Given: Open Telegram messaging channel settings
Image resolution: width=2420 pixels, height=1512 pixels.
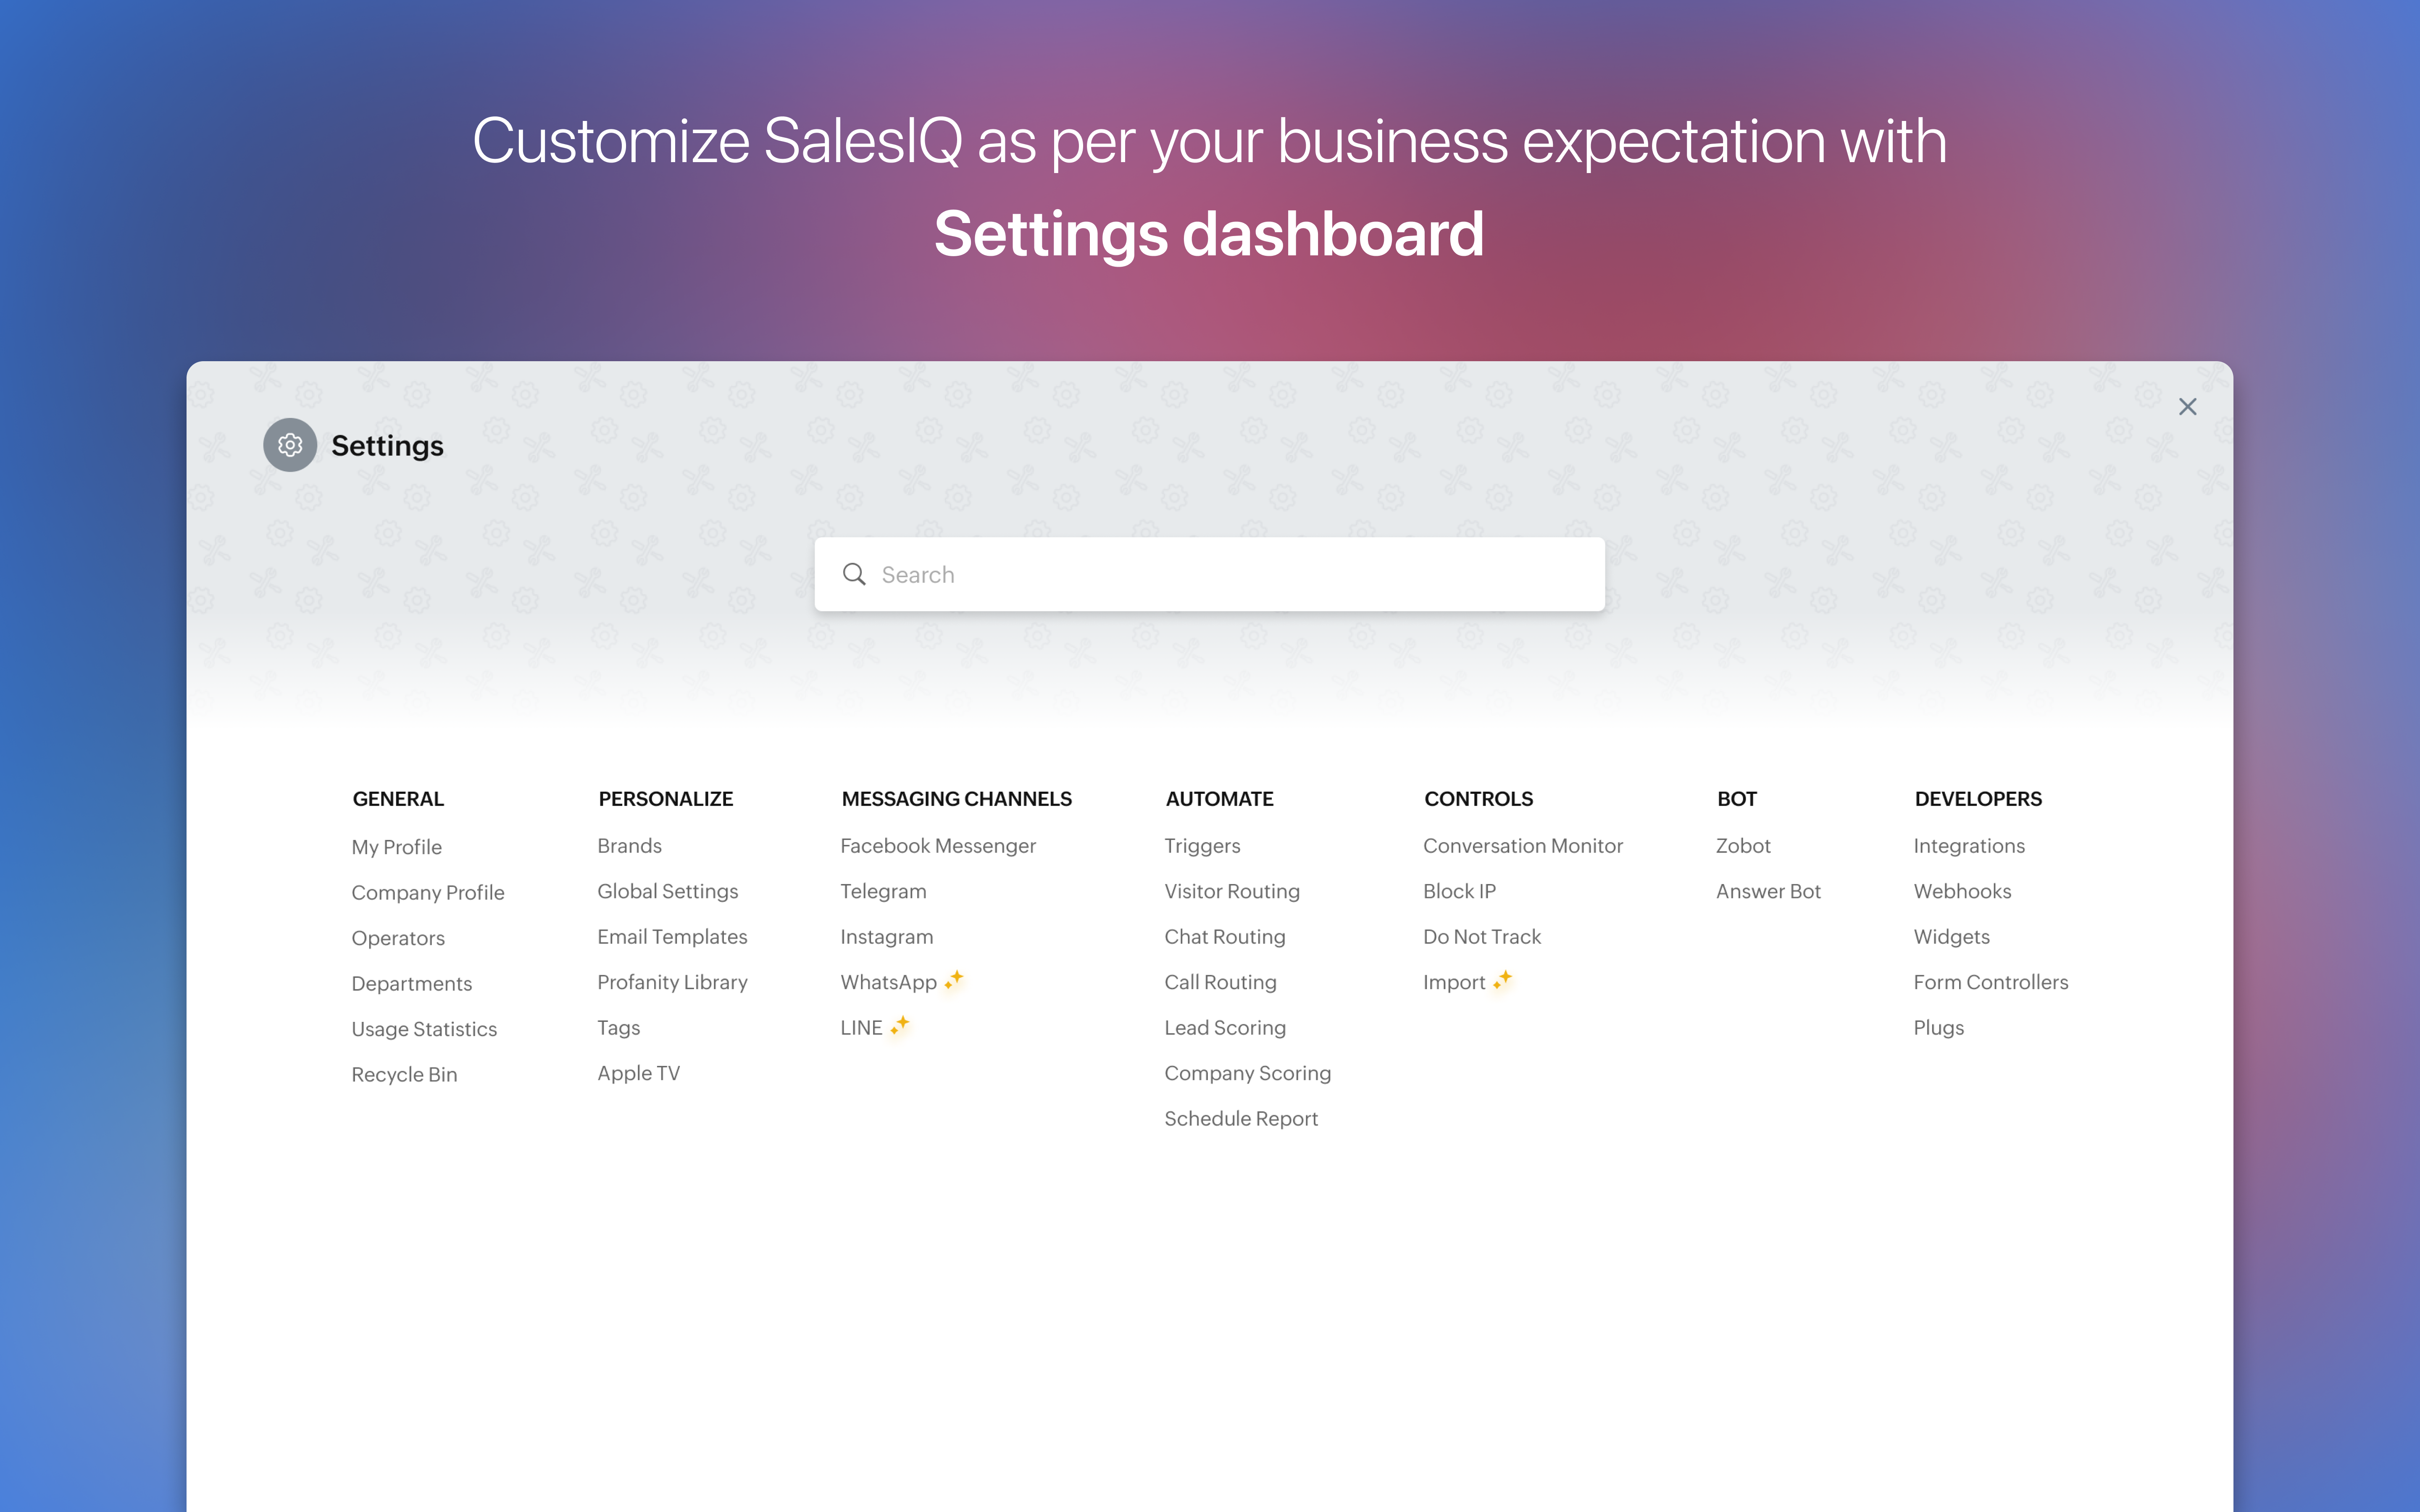Looking at the screenshot, I should (883, 891).
